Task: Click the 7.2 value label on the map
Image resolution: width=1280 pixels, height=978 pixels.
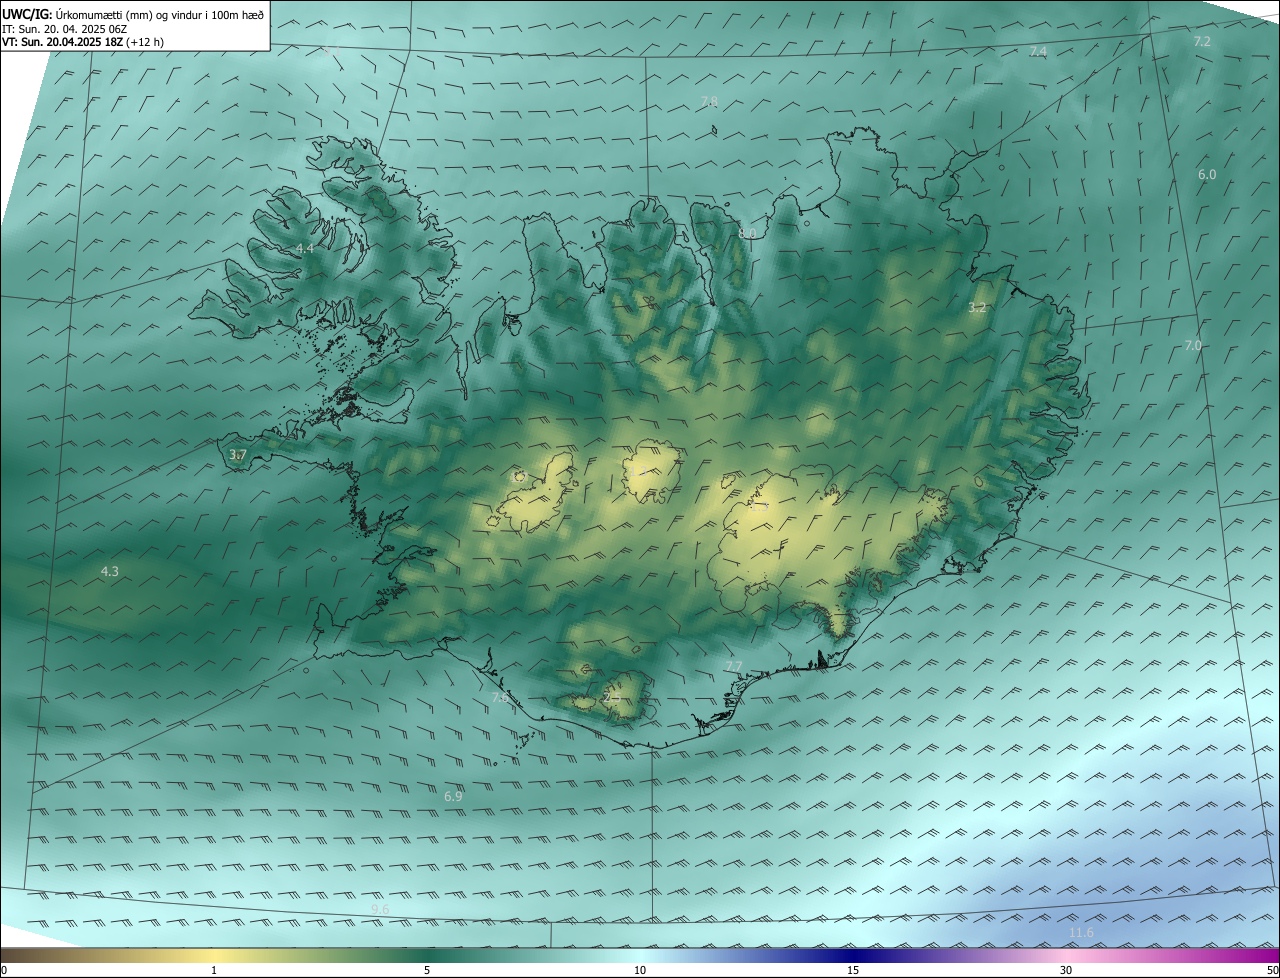Action: tap(1202, 41)
